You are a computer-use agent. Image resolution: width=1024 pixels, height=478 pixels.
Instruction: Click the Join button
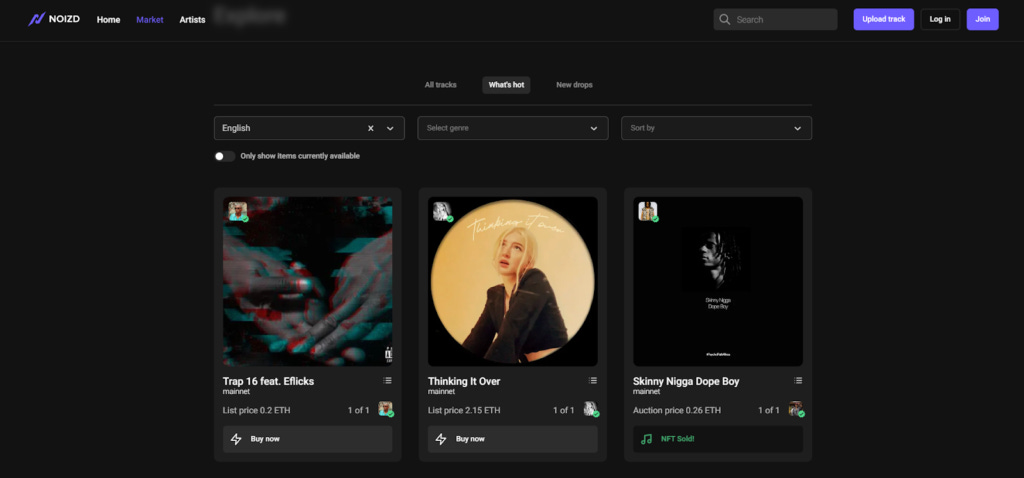tap(983, 19)
